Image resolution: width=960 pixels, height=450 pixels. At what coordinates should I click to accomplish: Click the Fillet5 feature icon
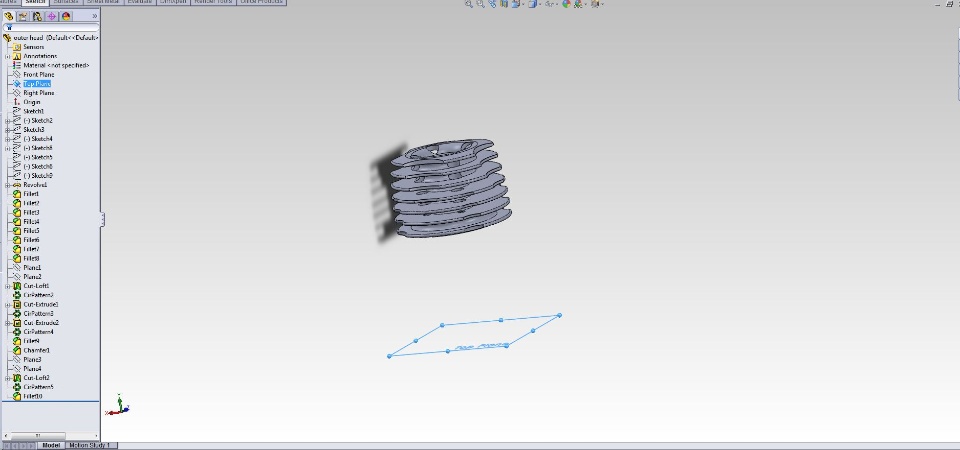point(17,231)
